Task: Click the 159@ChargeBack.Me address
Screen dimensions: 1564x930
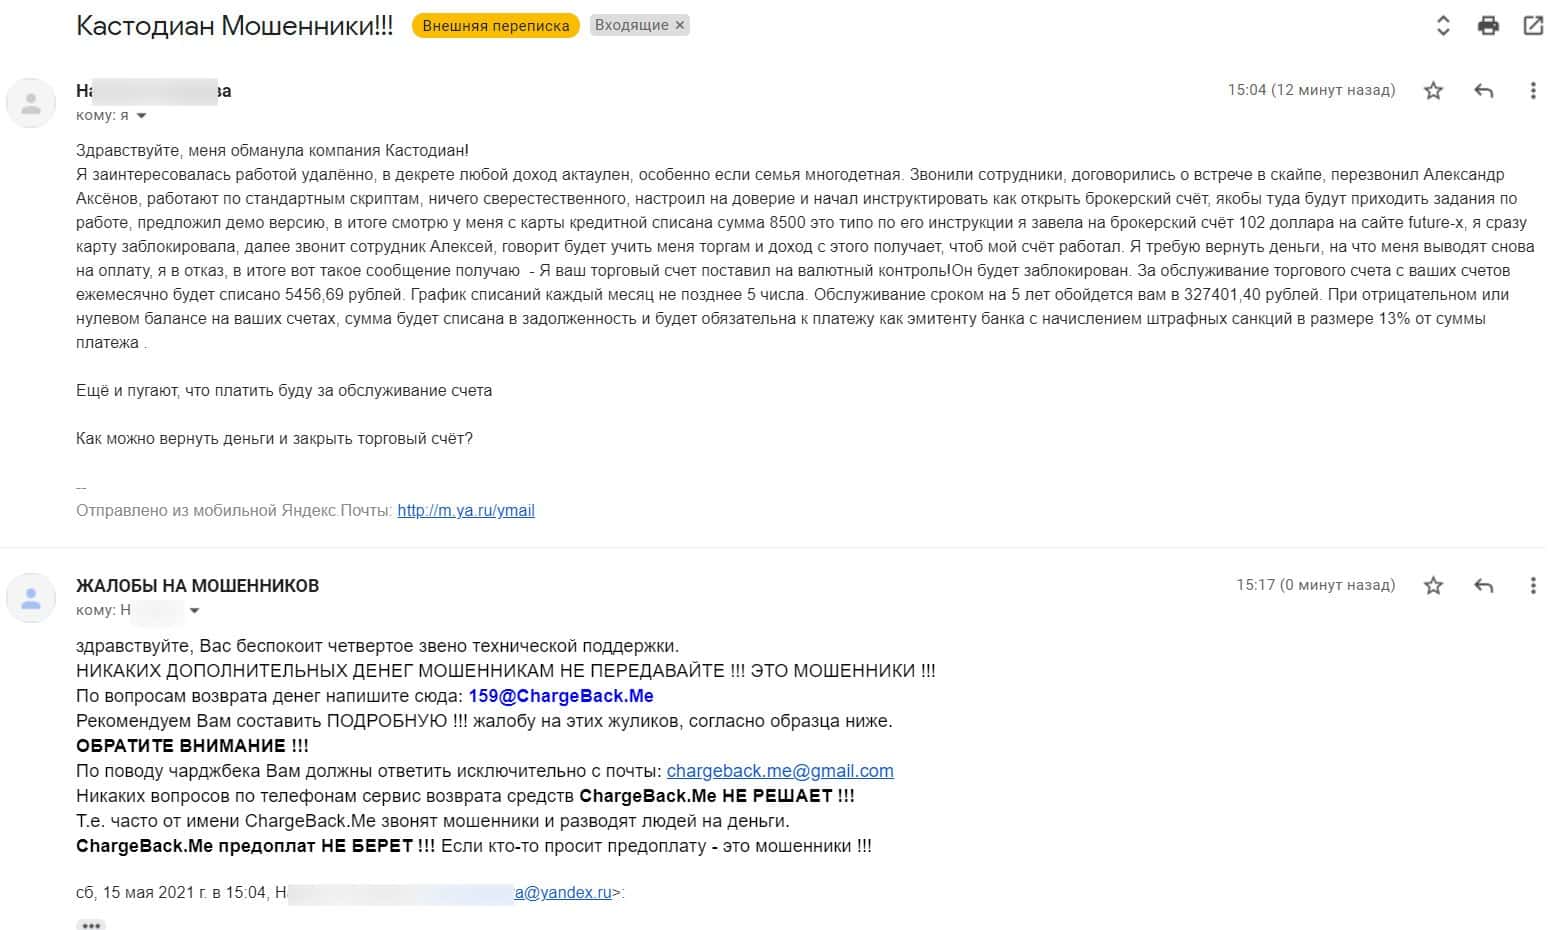Action: coord(560,696)
